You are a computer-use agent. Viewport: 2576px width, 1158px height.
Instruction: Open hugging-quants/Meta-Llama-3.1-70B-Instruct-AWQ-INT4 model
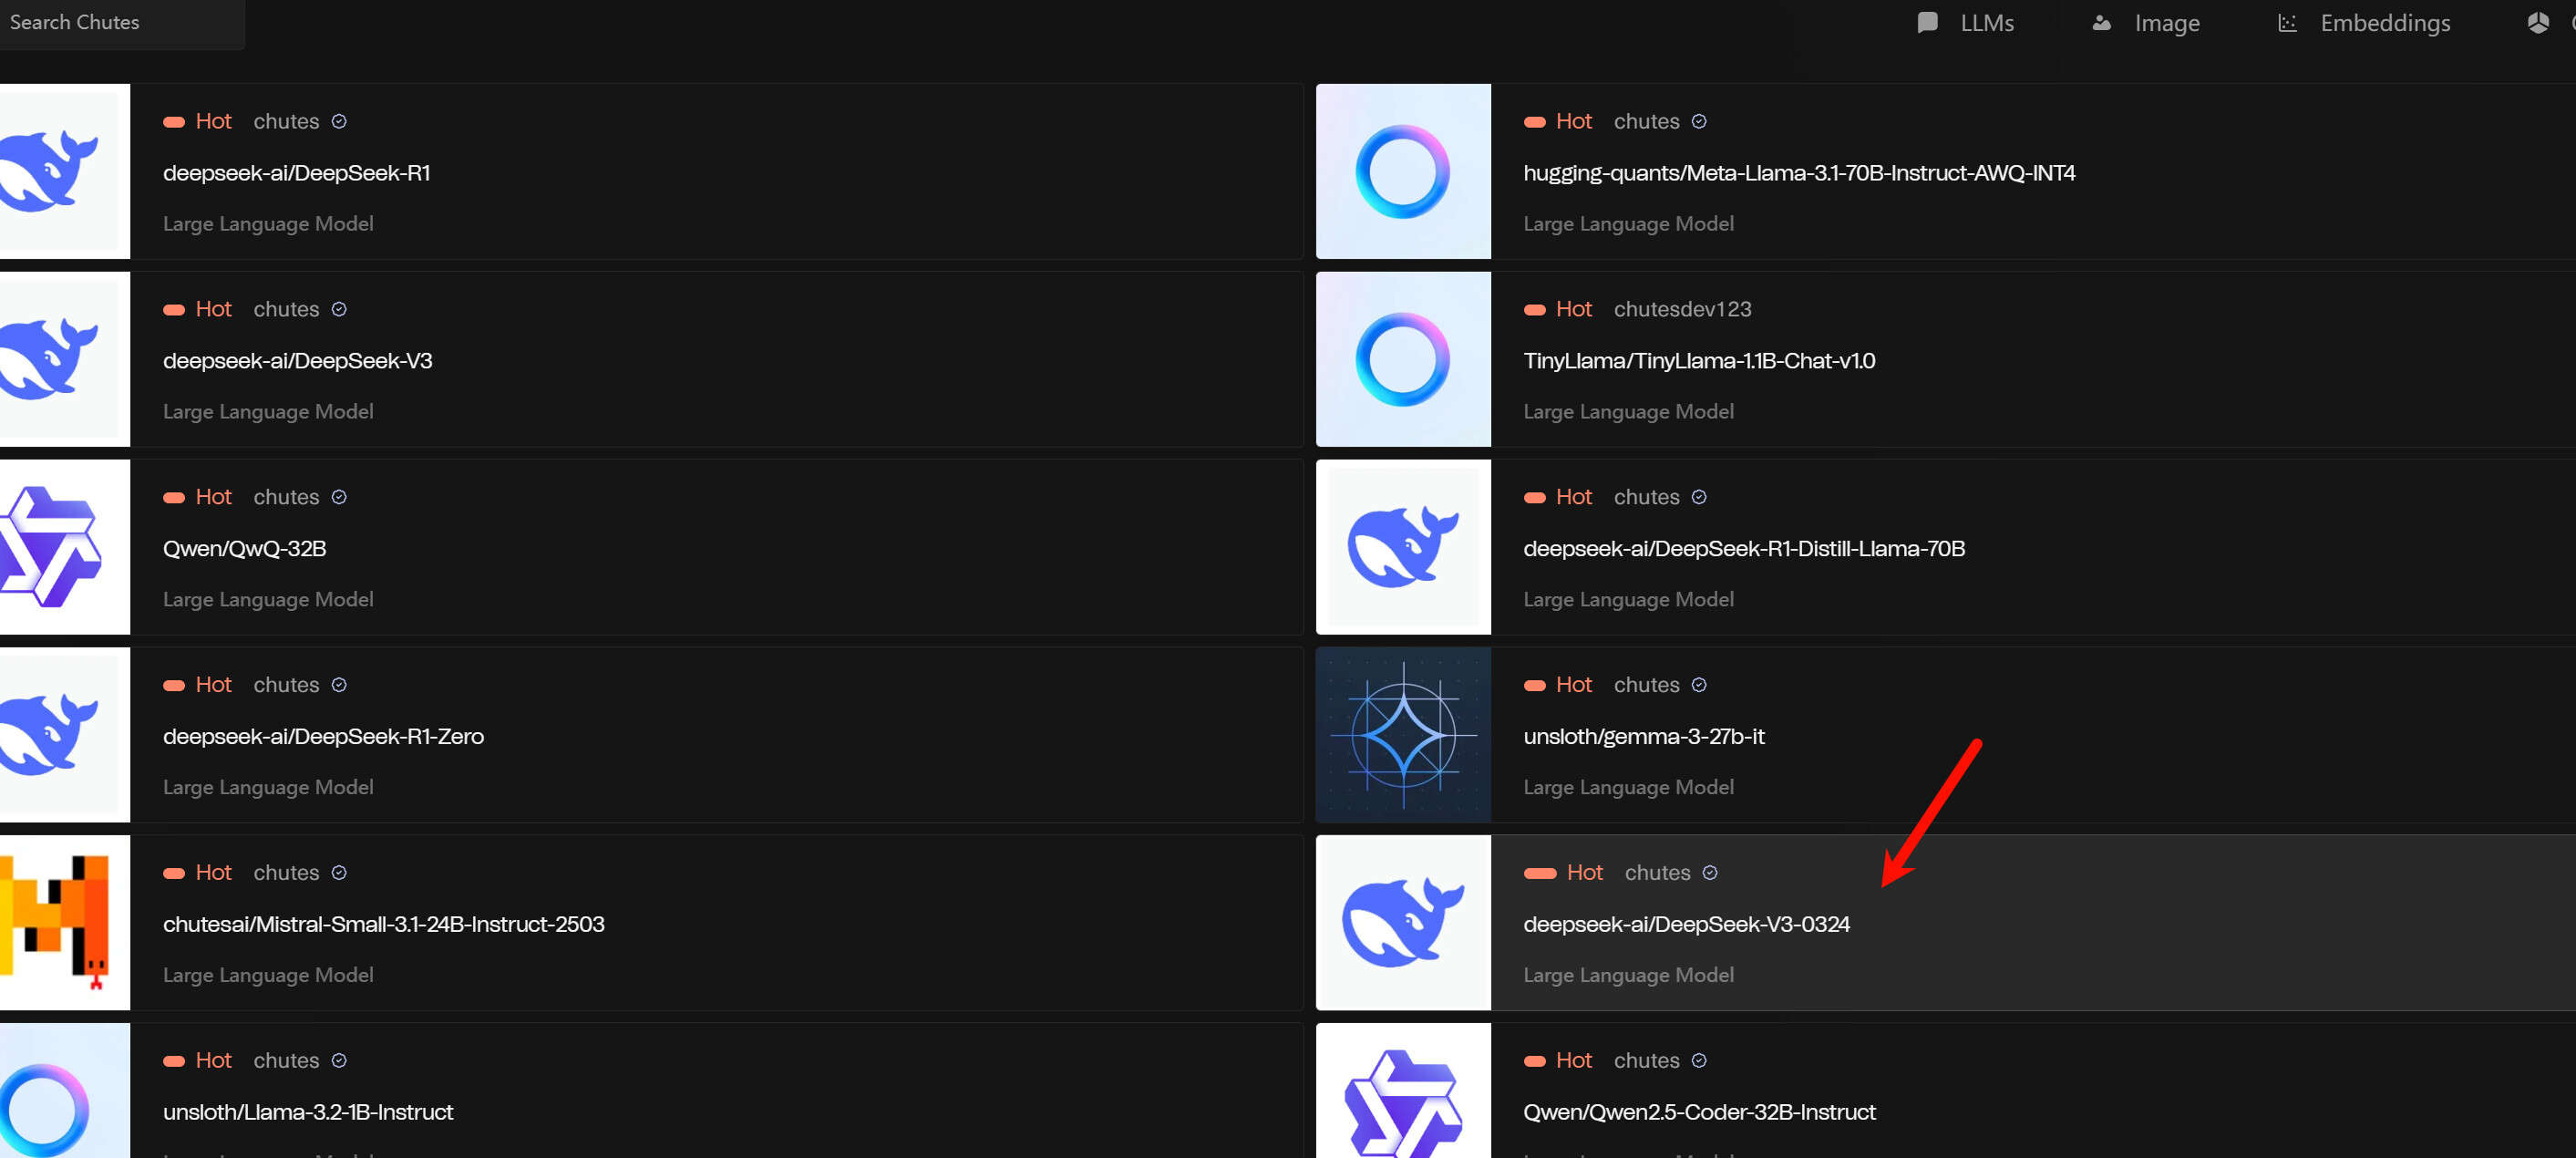[x=1799, y=173]
